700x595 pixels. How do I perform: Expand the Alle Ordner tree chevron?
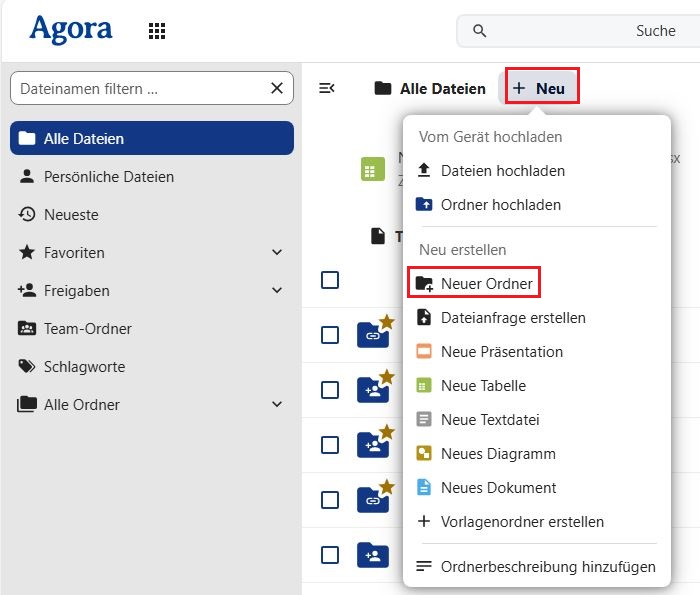pyautogui.click(x=277, y=405)
